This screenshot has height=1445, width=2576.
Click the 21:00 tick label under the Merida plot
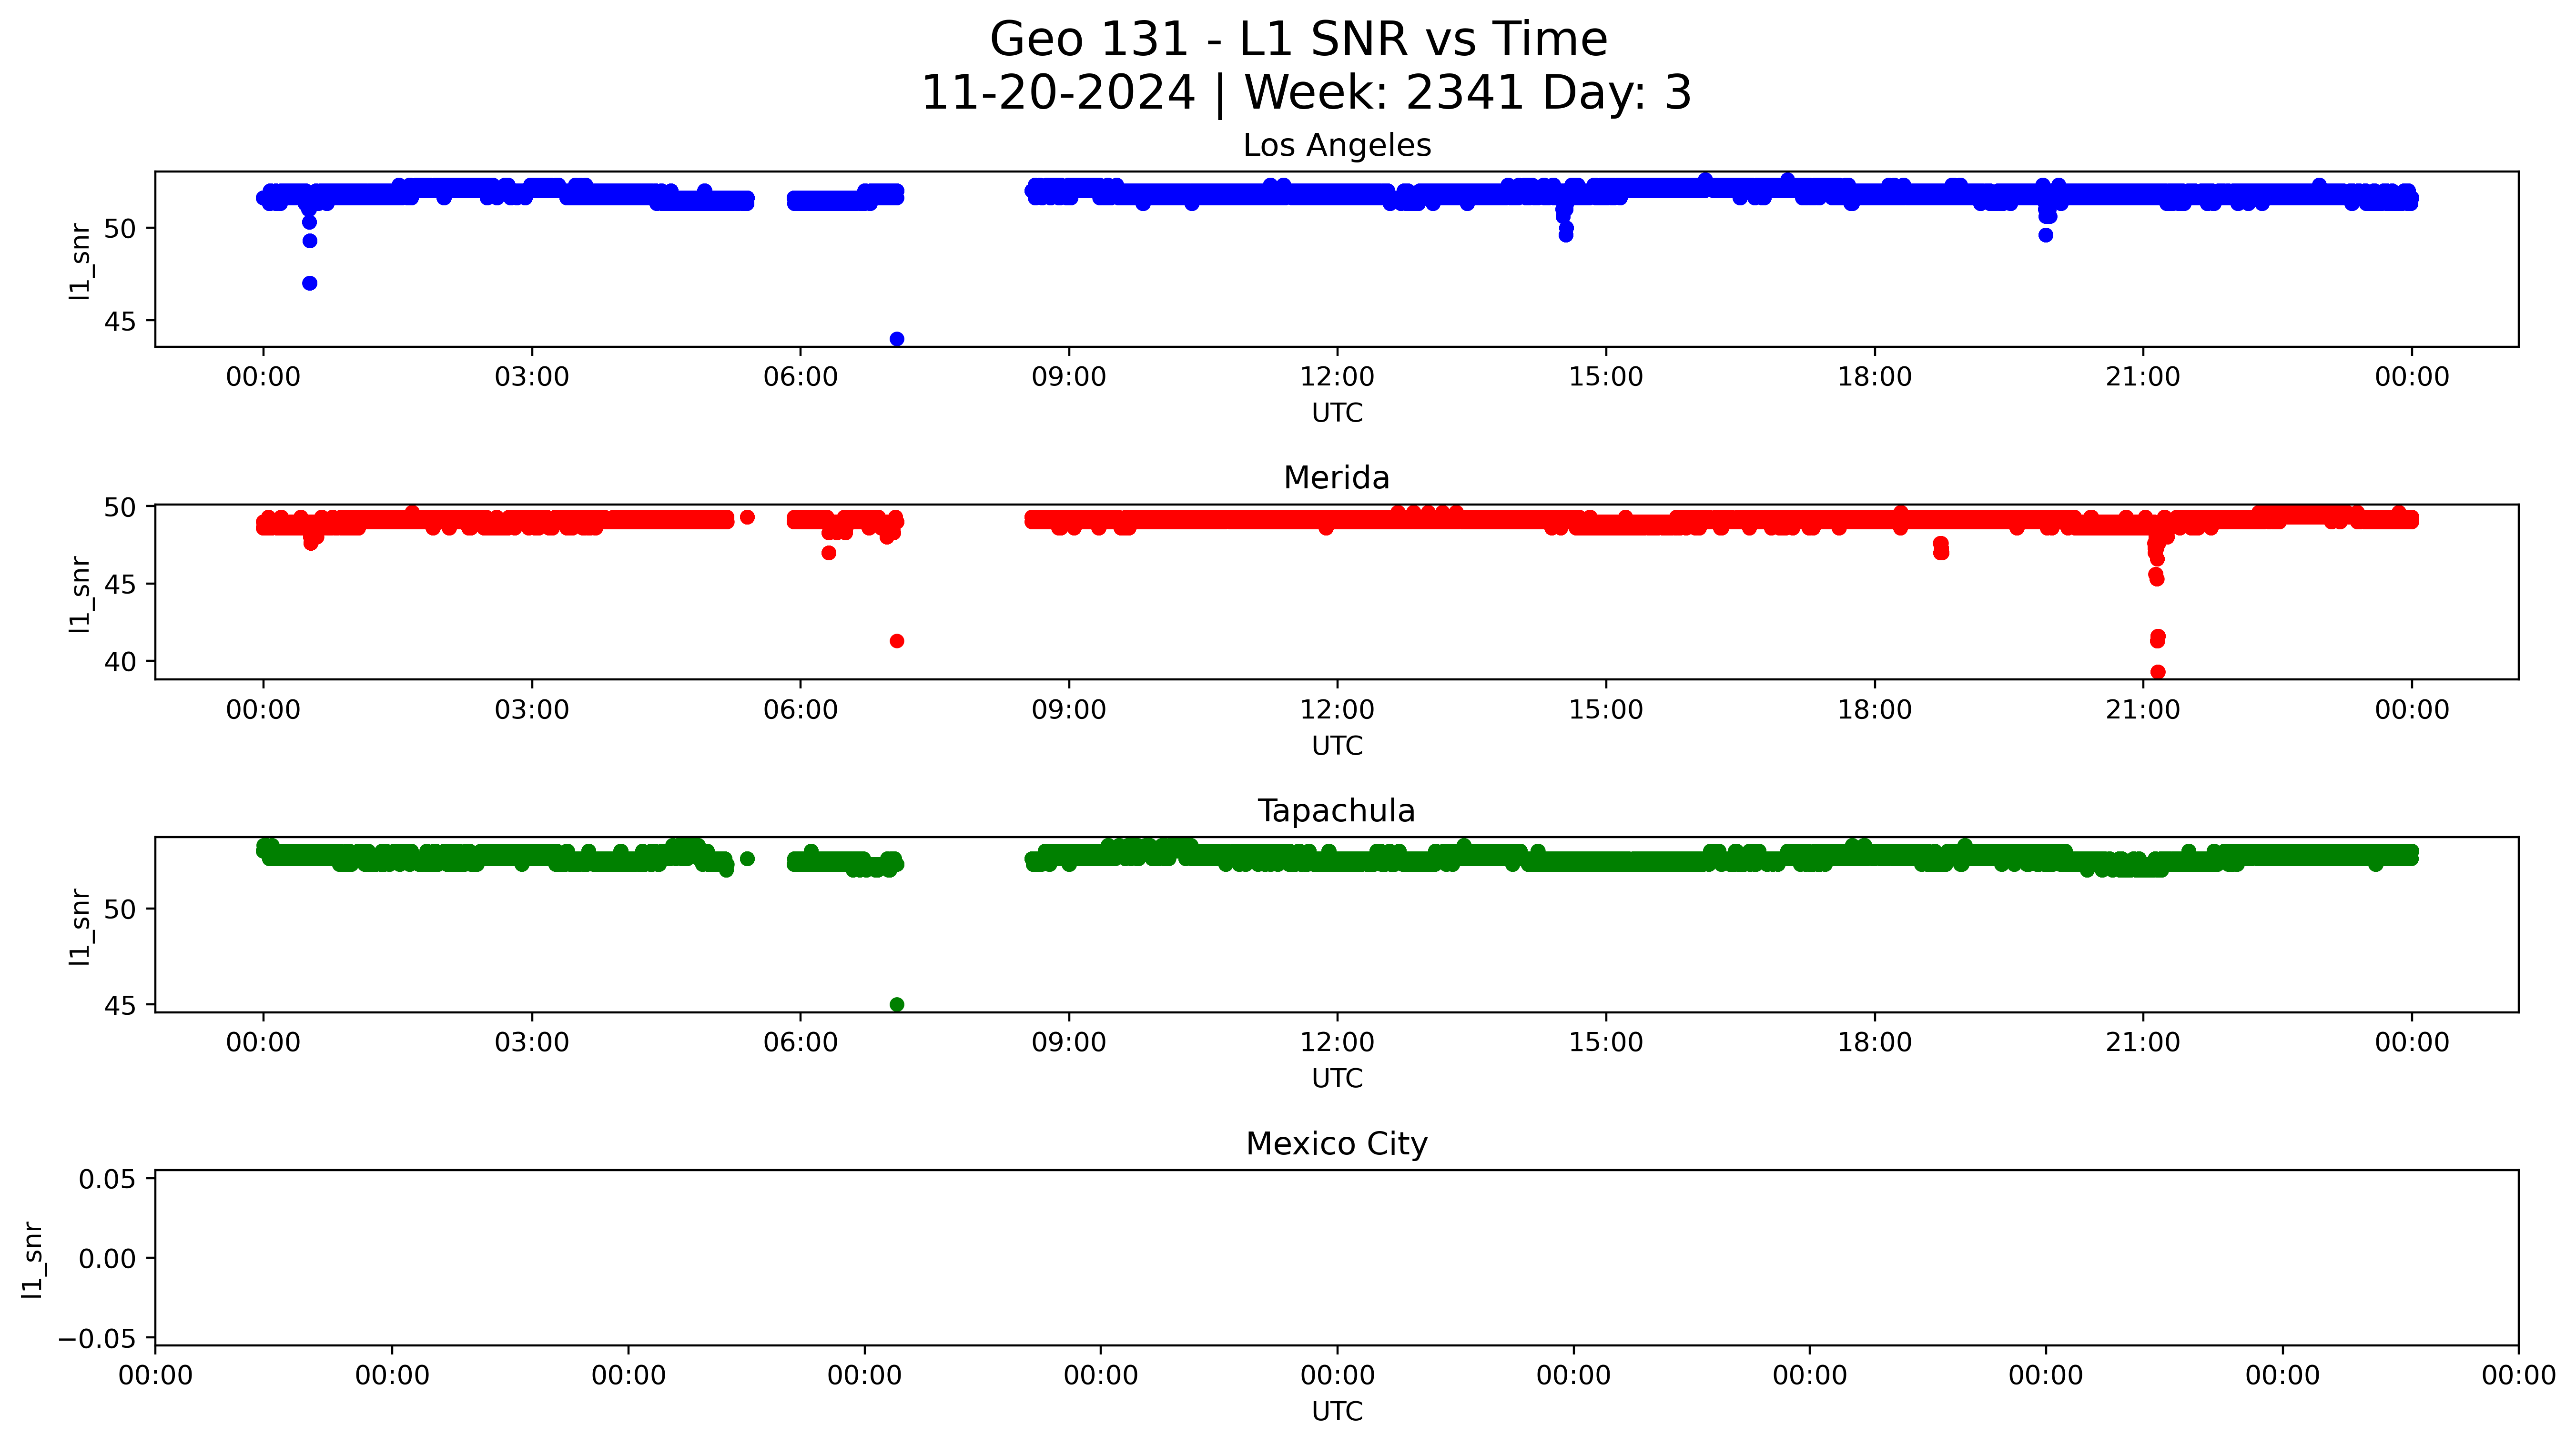2142,710
